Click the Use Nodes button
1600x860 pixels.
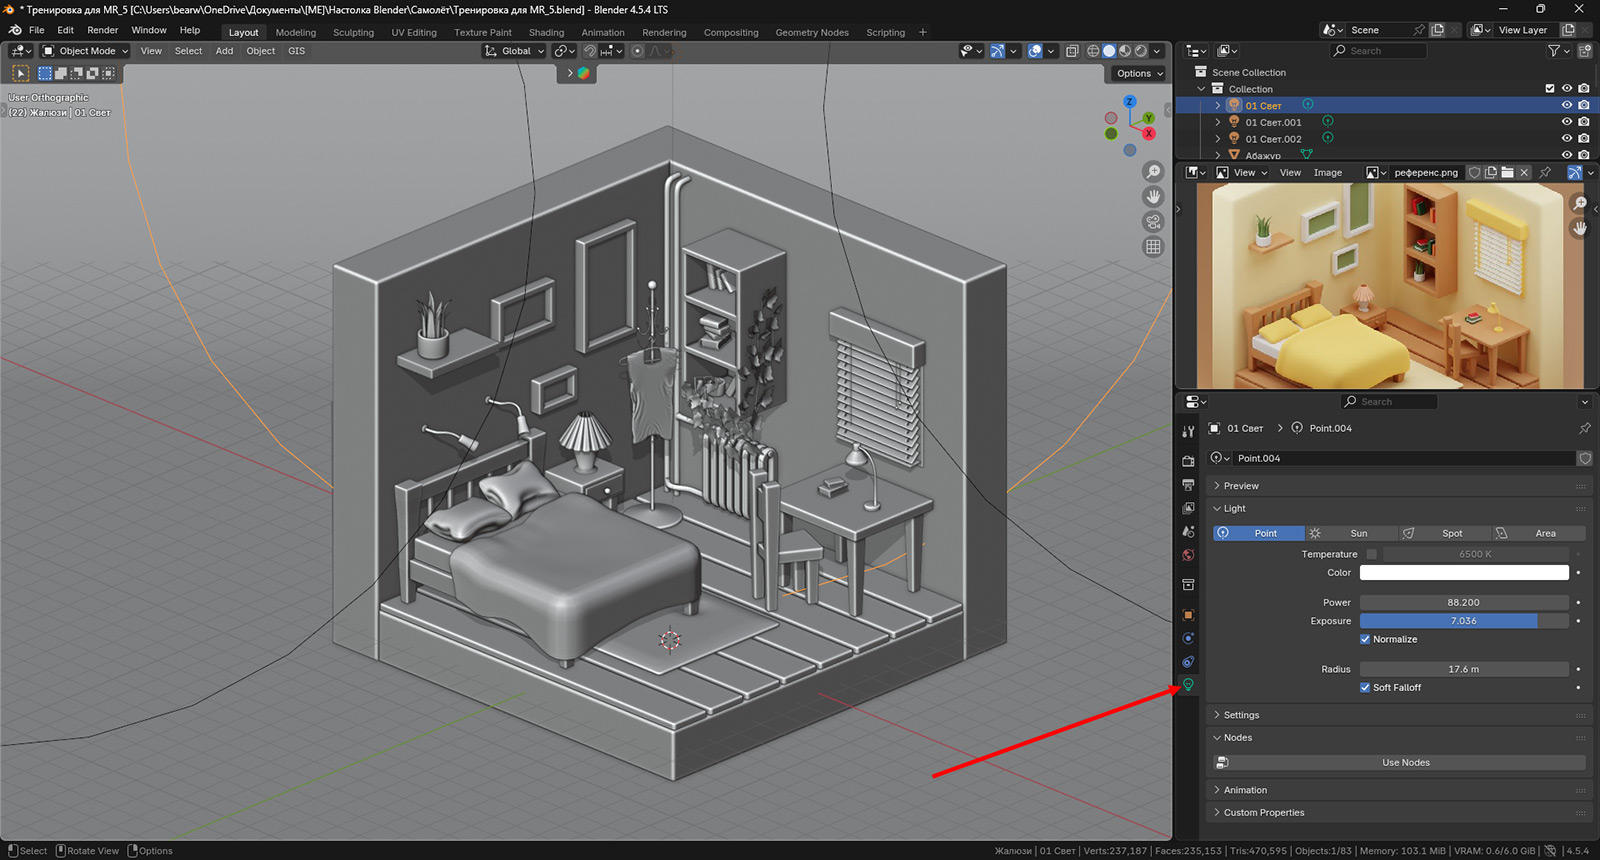click(x=1405, y=763)
